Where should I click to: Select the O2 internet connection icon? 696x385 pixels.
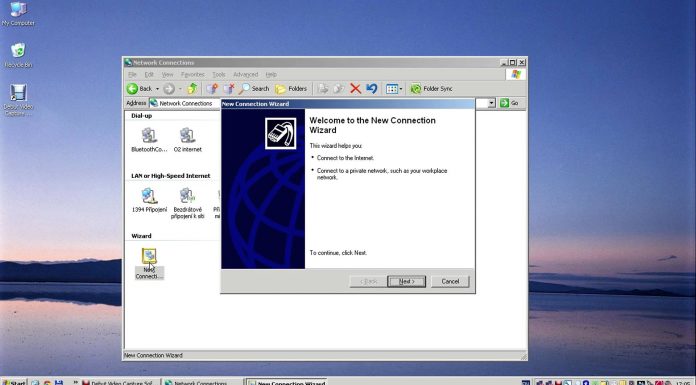click(x=188, y=140)
